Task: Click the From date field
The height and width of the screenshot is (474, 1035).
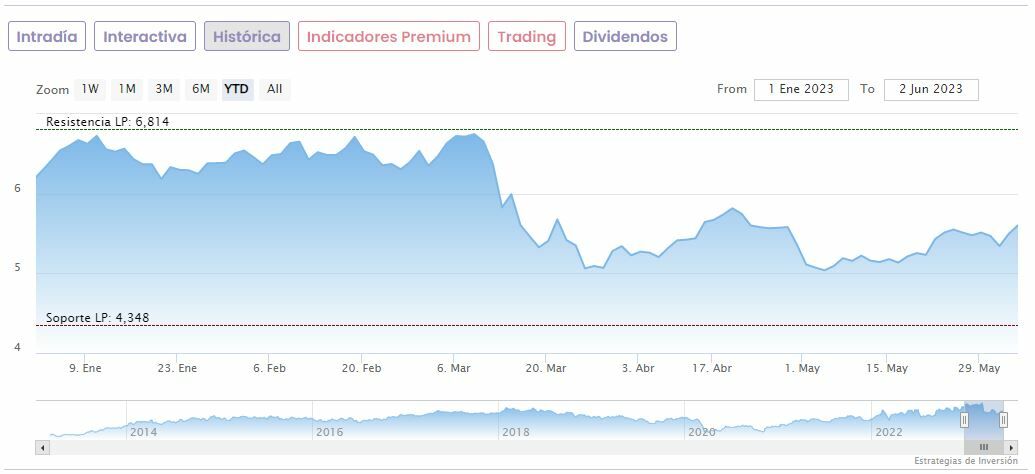Action: click(801, 89)
